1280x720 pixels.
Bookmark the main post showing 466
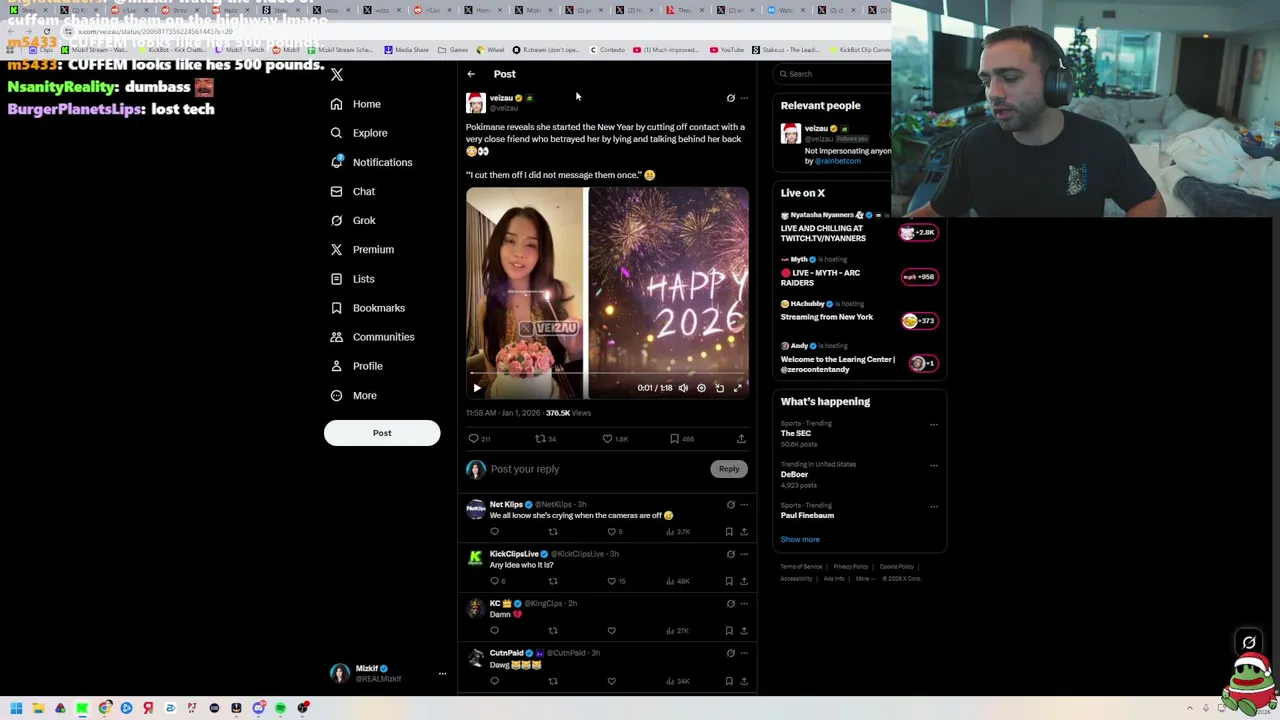681,439
